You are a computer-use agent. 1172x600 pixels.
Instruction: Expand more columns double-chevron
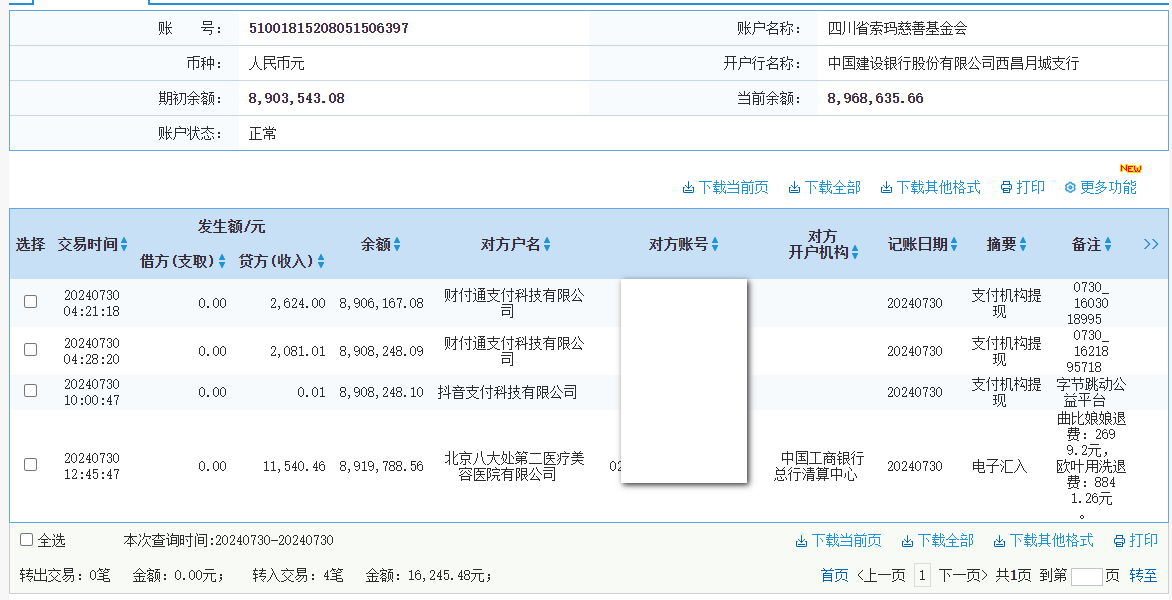click(1151, 244)
